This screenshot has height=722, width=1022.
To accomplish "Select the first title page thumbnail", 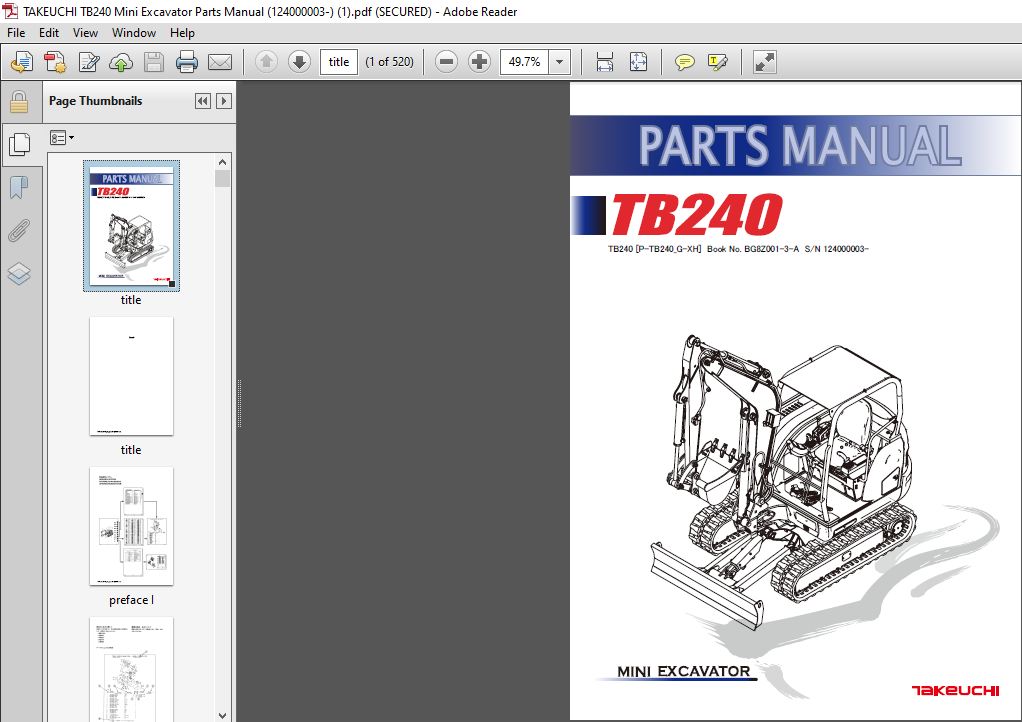I will pos(132,225).
